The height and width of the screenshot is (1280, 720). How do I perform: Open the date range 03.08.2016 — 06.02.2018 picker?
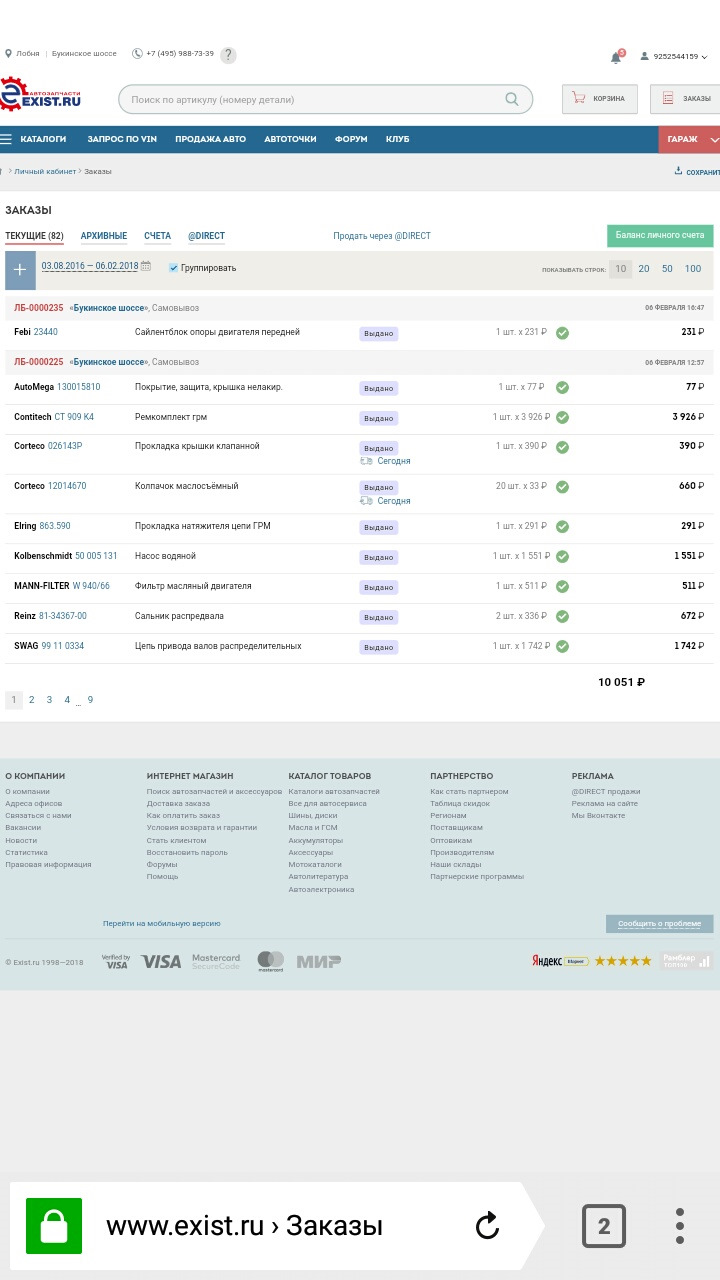90,266
